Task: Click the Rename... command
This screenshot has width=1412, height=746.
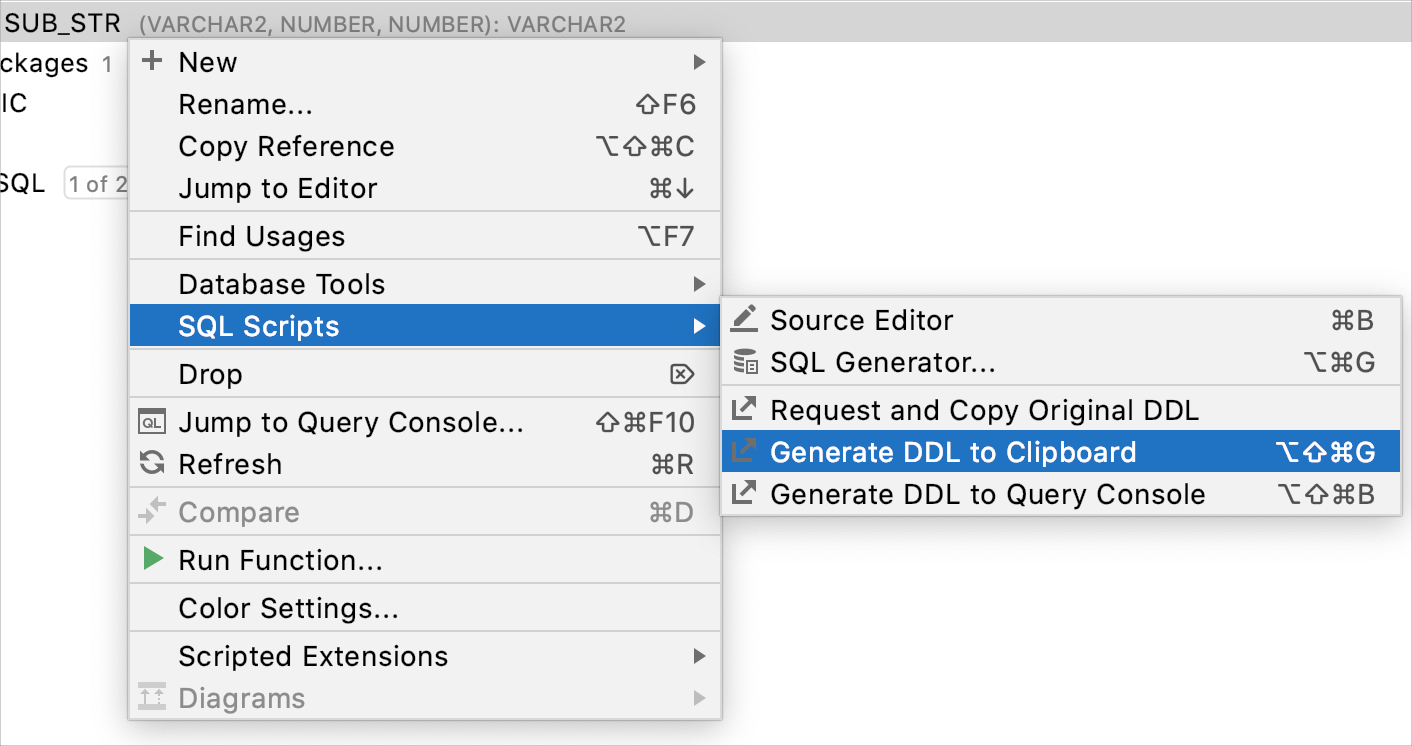Action: (245, 104)
